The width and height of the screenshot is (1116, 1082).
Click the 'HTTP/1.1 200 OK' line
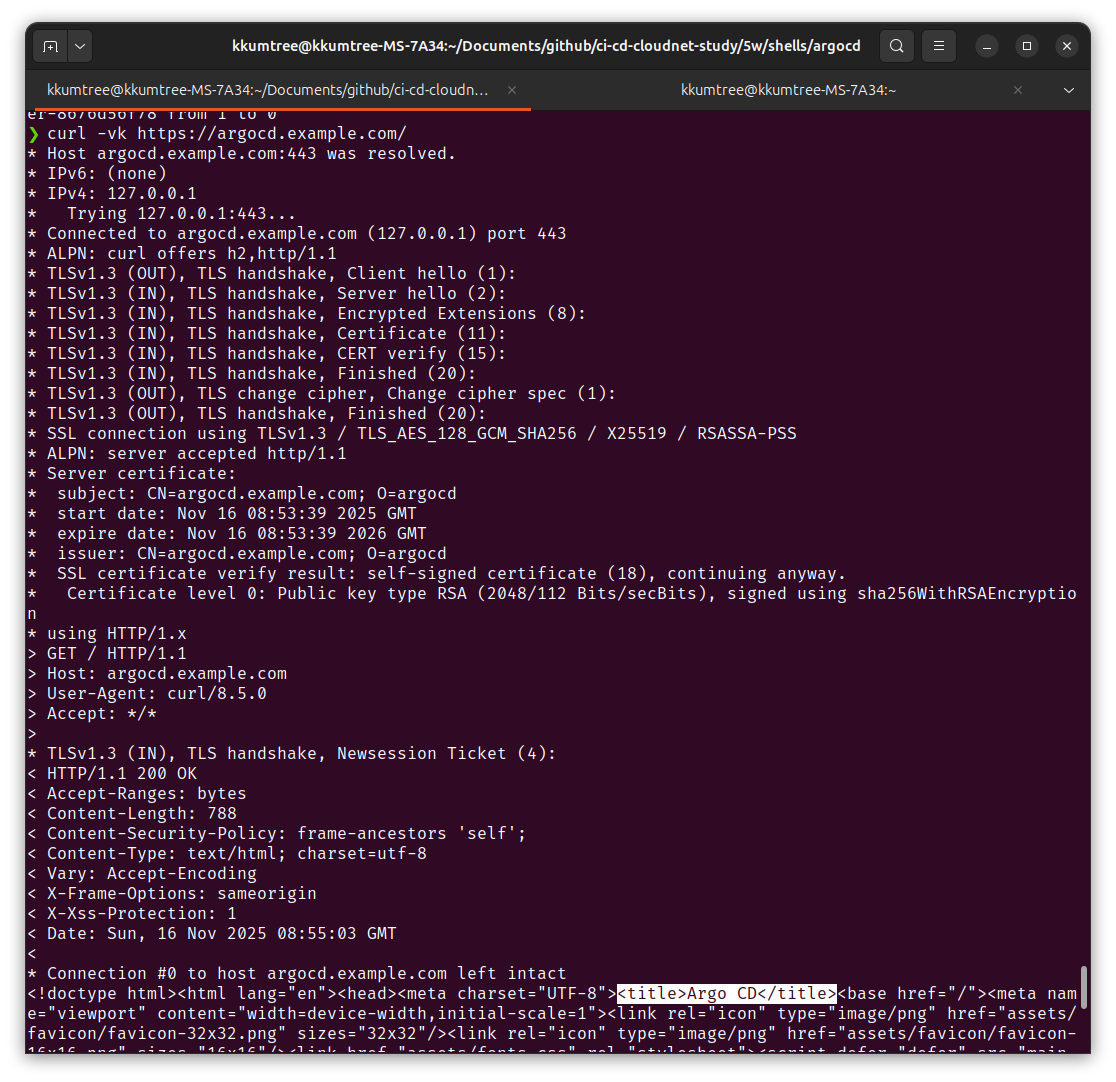tap(112, 774)
